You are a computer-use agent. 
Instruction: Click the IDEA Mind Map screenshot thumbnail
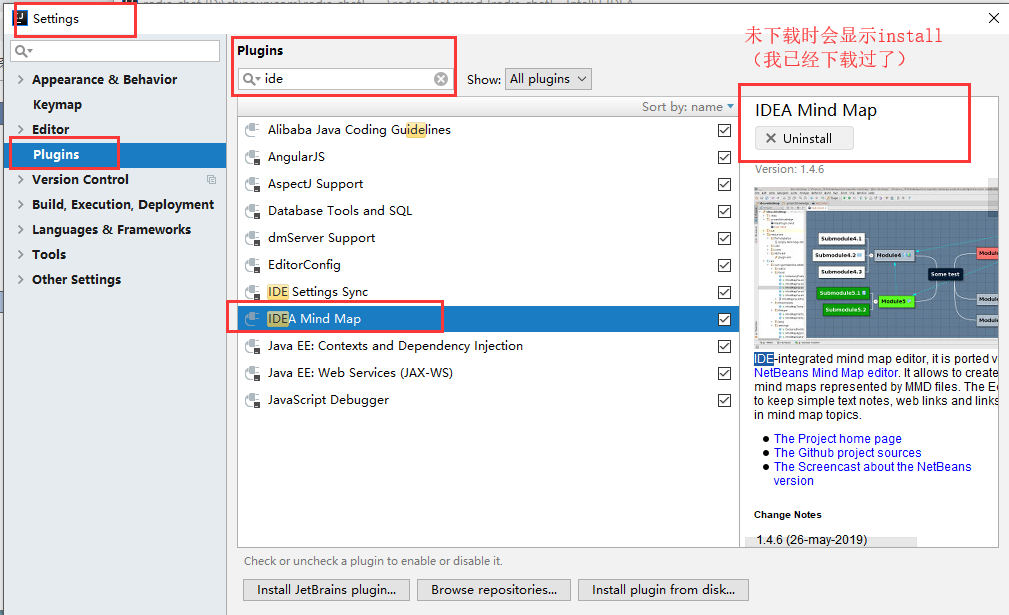pyautogui.click(x=876, y=267)
